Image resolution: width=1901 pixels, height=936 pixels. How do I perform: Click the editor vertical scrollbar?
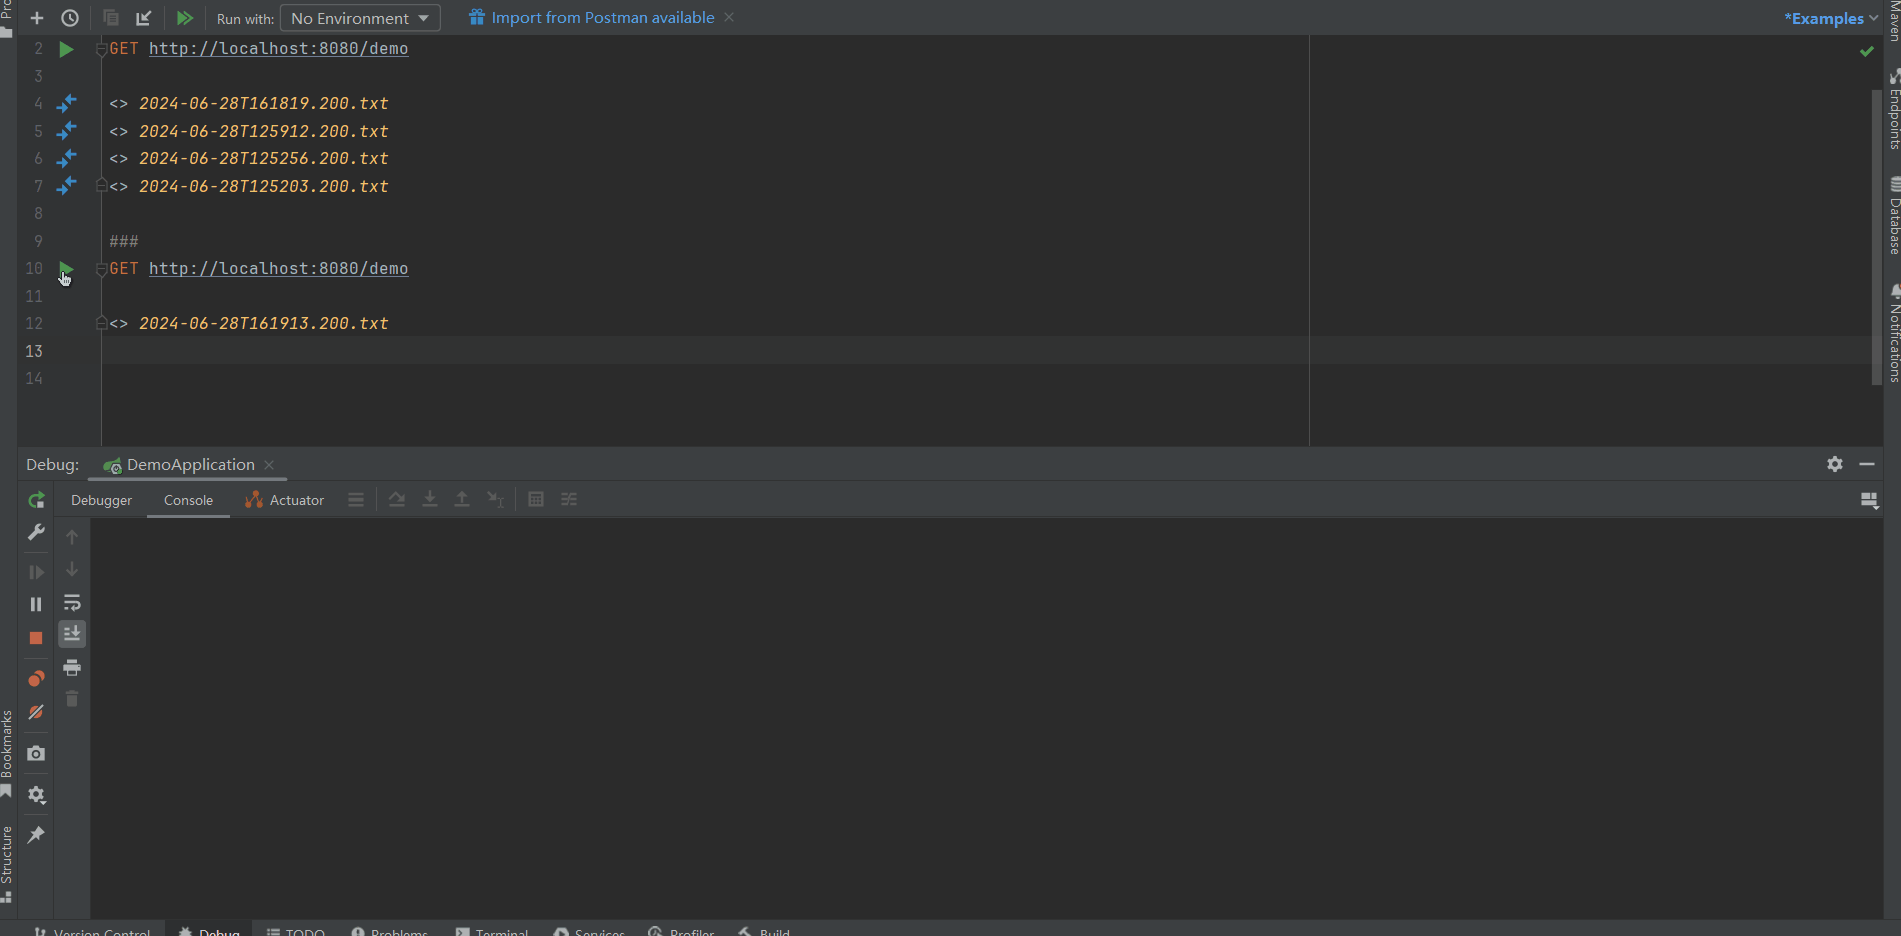pyautogui.click(x=1877, y=237)
